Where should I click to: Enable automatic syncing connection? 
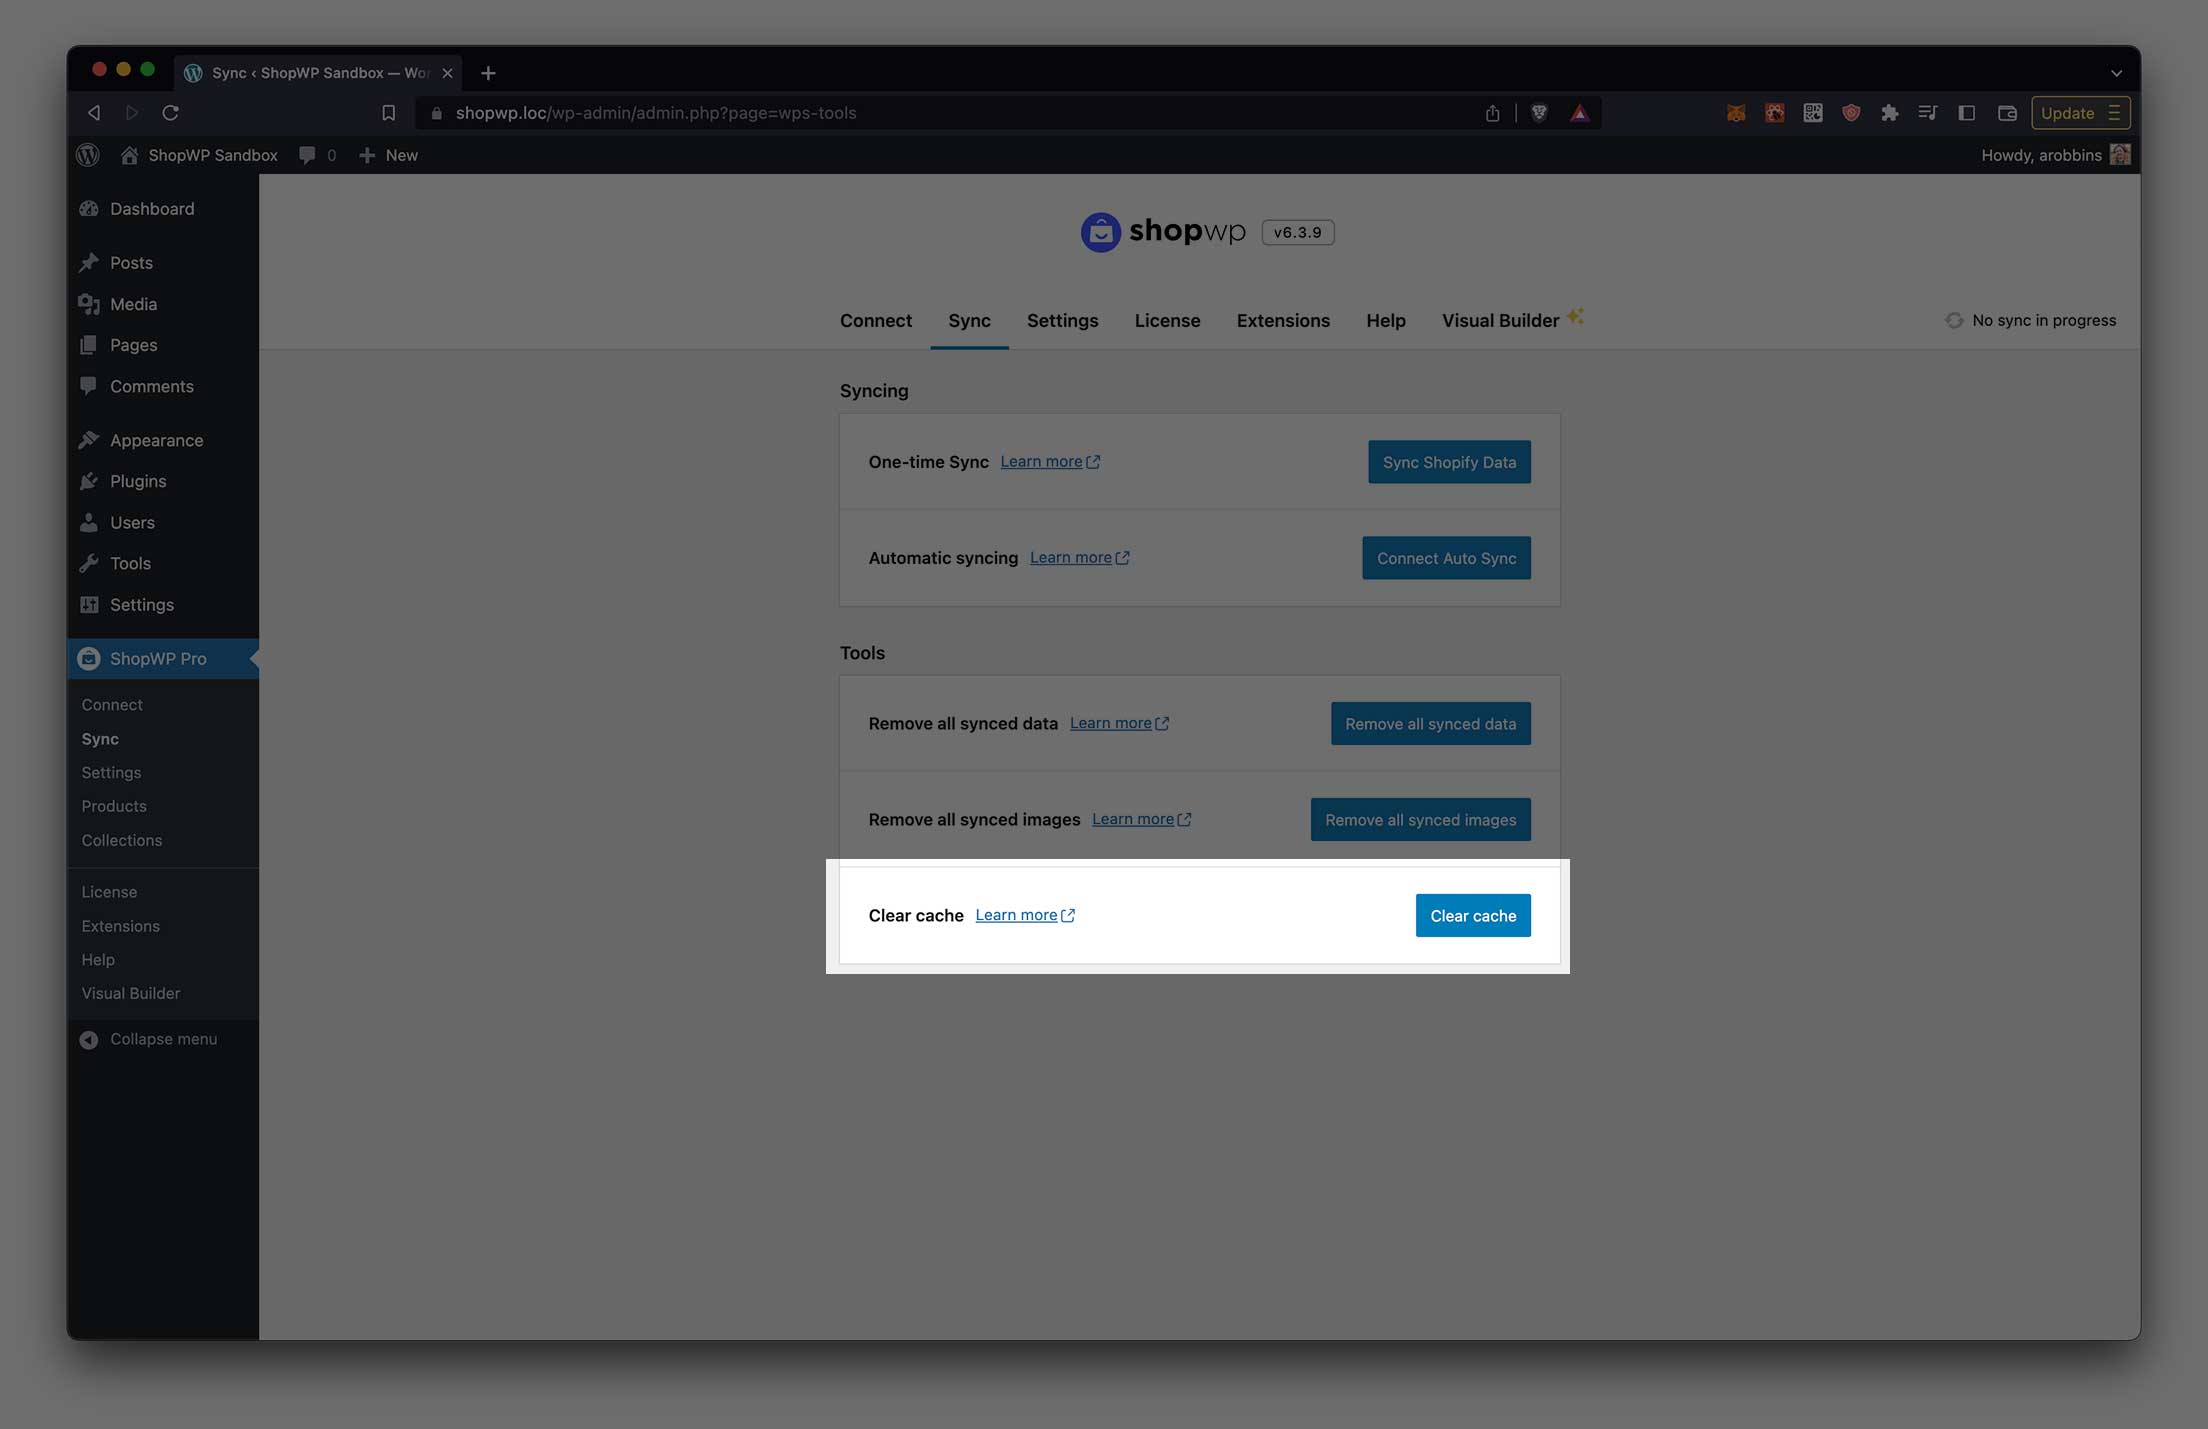1445,557
